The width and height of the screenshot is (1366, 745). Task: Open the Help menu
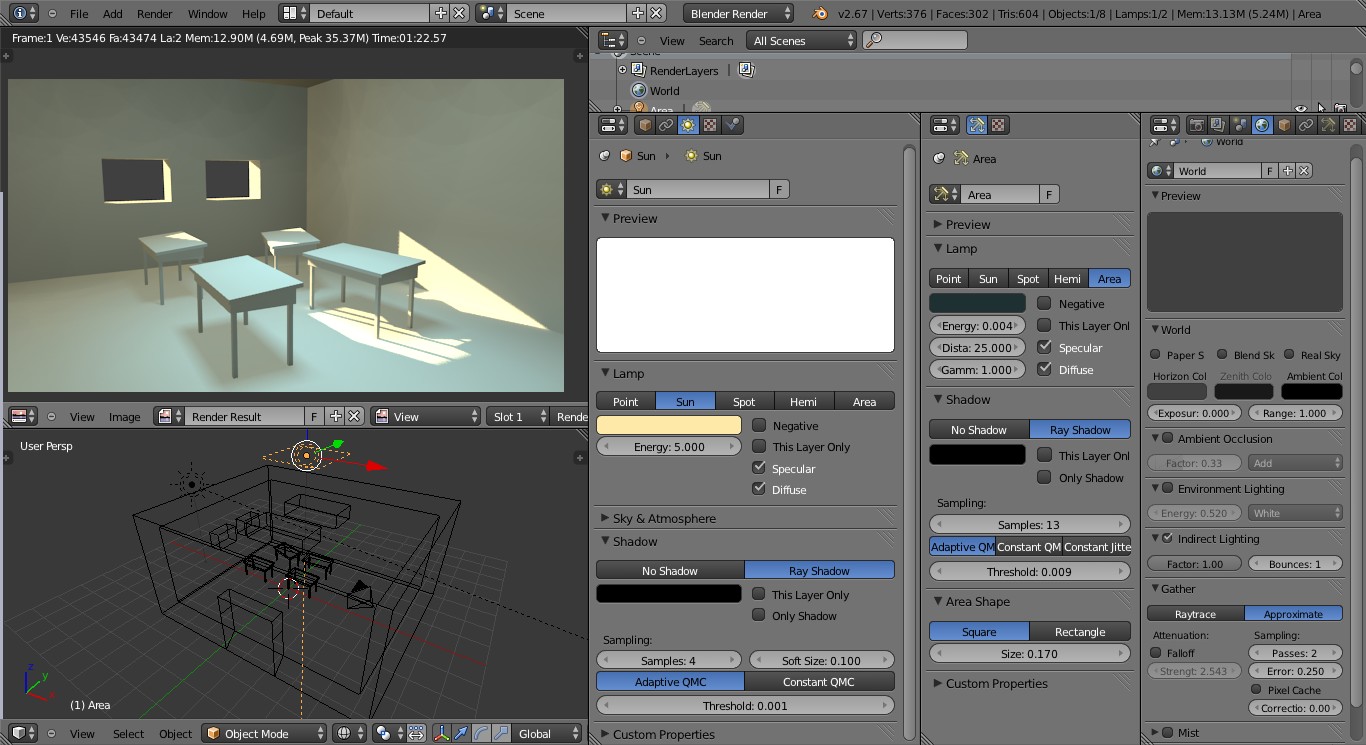(254, 13)
